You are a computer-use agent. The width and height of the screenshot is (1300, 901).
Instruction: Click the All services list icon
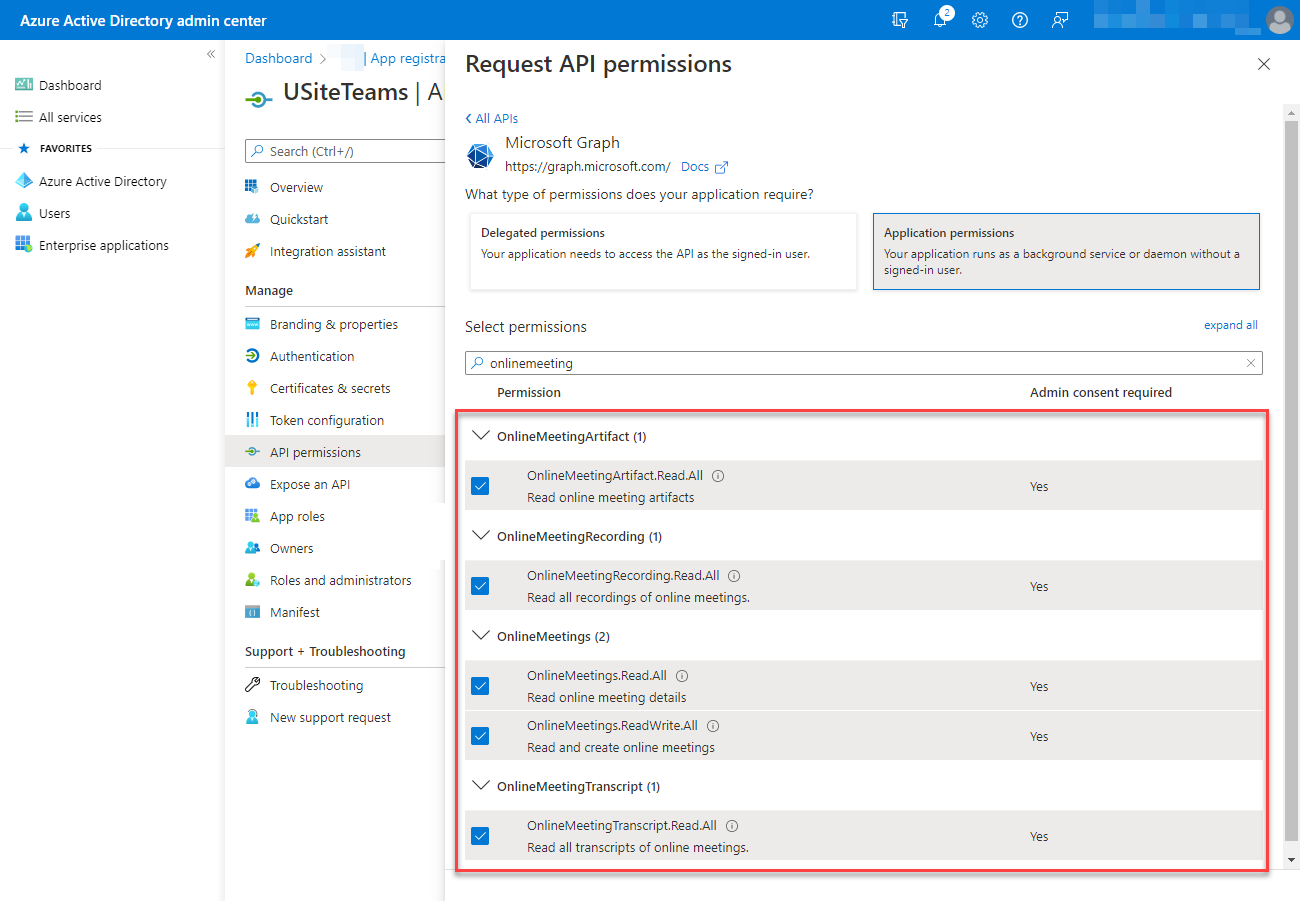coord(24,117)
